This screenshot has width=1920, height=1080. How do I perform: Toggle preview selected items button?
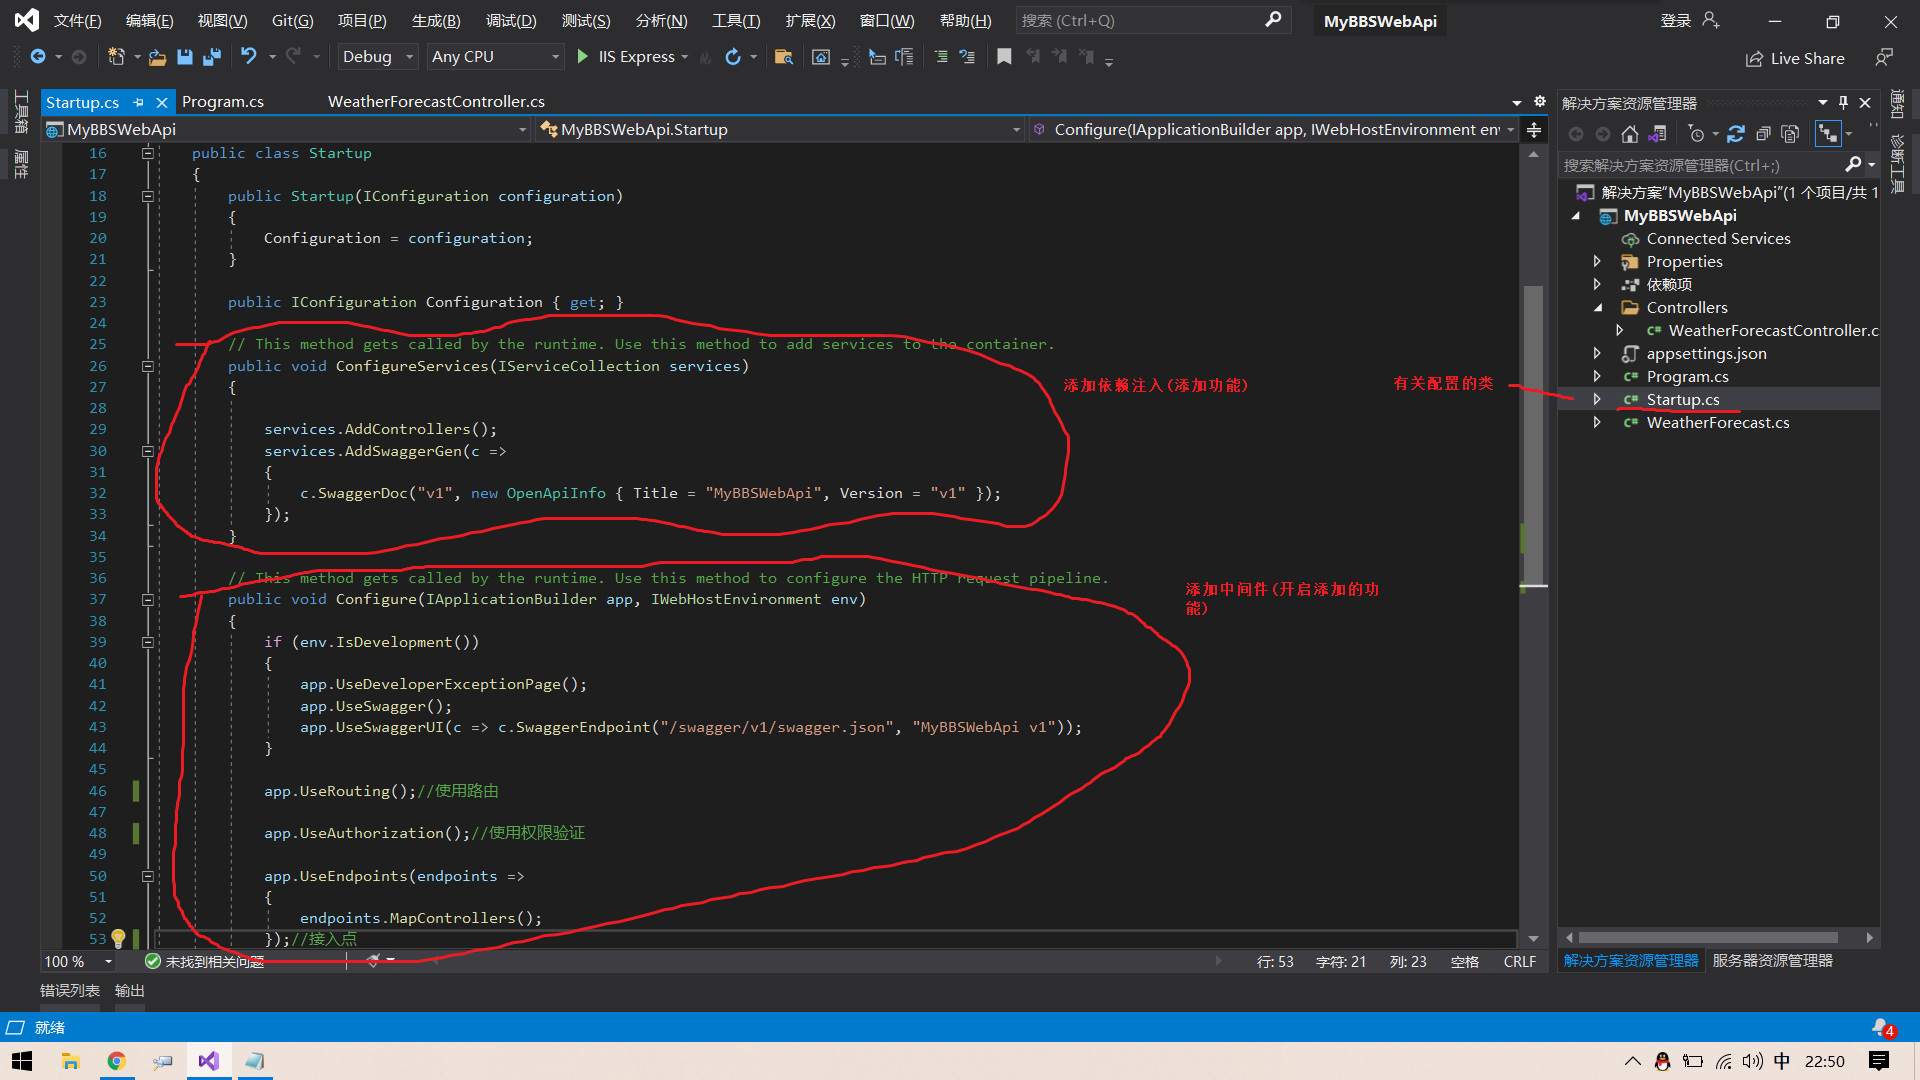(x=1828, y=134)
